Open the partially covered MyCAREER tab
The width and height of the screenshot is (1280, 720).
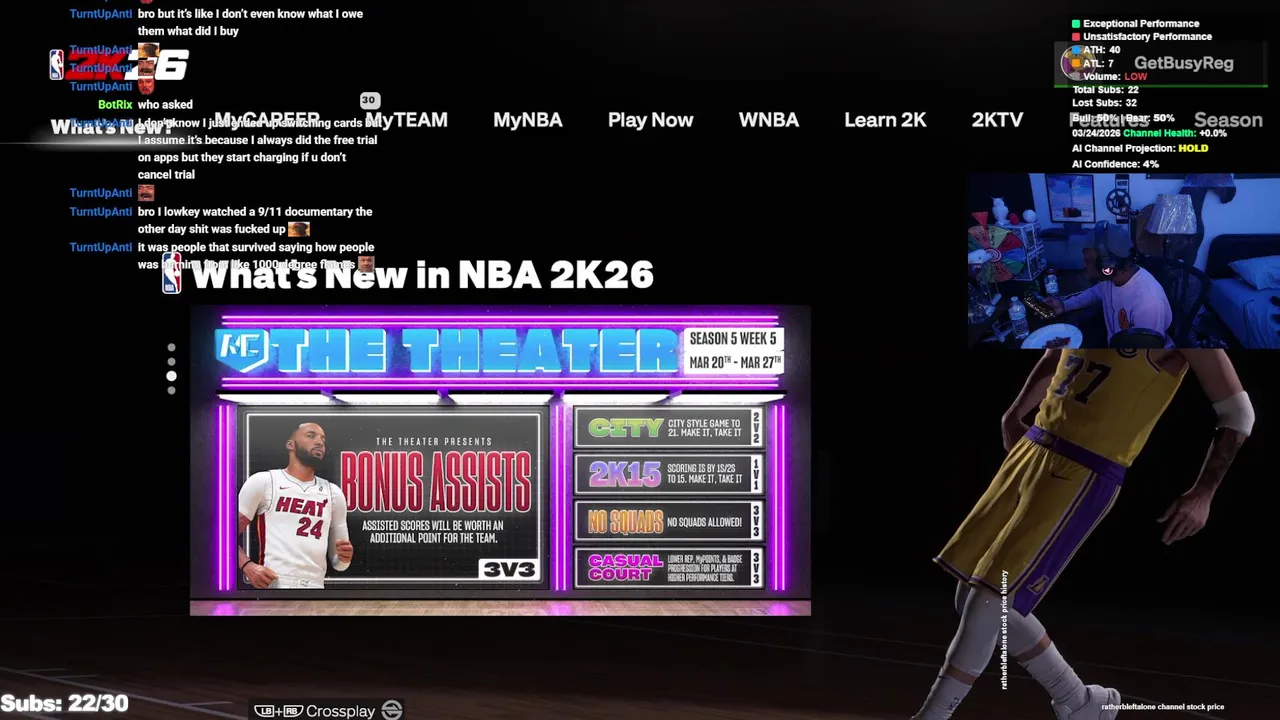click(266, 120)
